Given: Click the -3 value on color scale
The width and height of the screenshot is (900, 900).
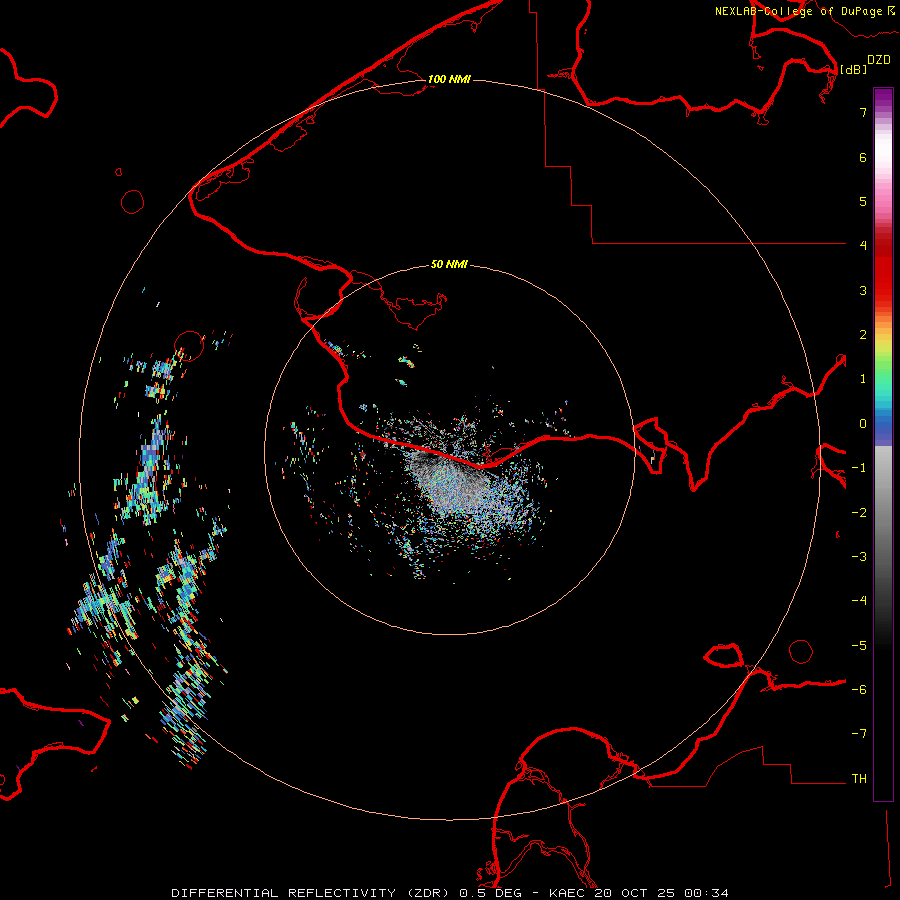Looking at the screenshot, I should [859, 557].
